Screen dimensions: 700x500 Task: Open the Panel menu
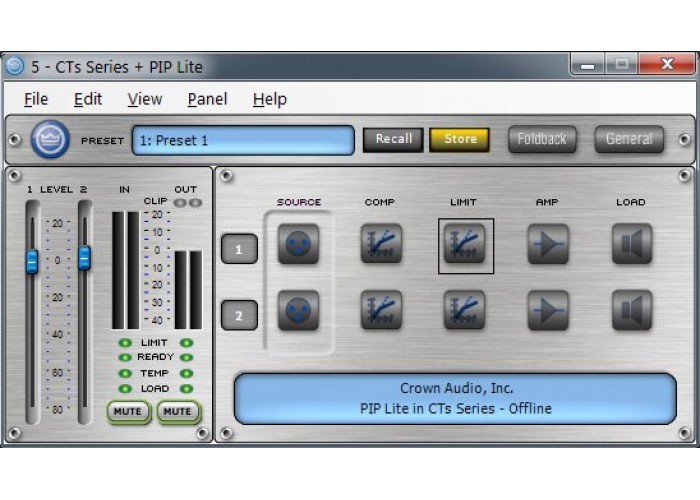207,99
